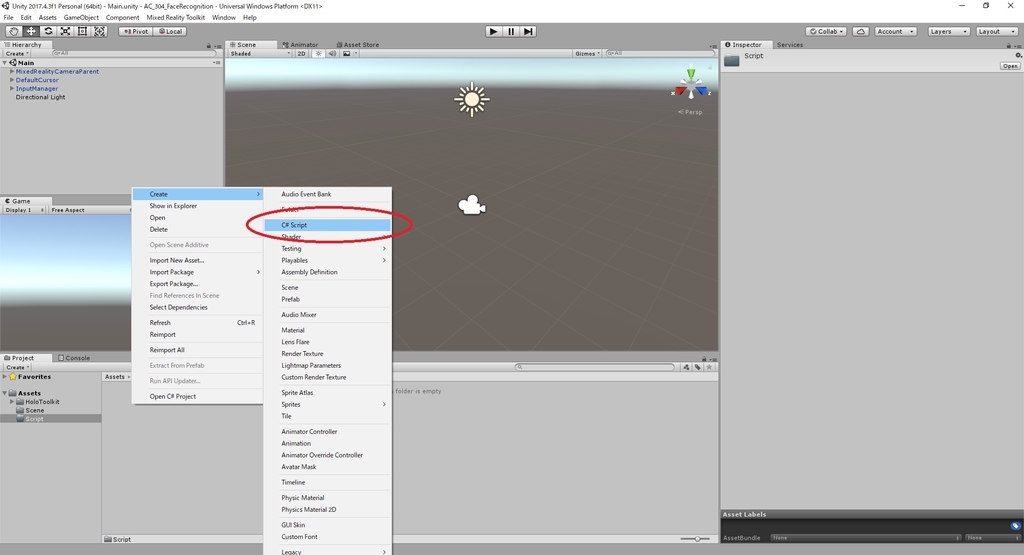
Task: Toggle 2D scene view mode
Action: pyautogui.click(x=301, y=54)
